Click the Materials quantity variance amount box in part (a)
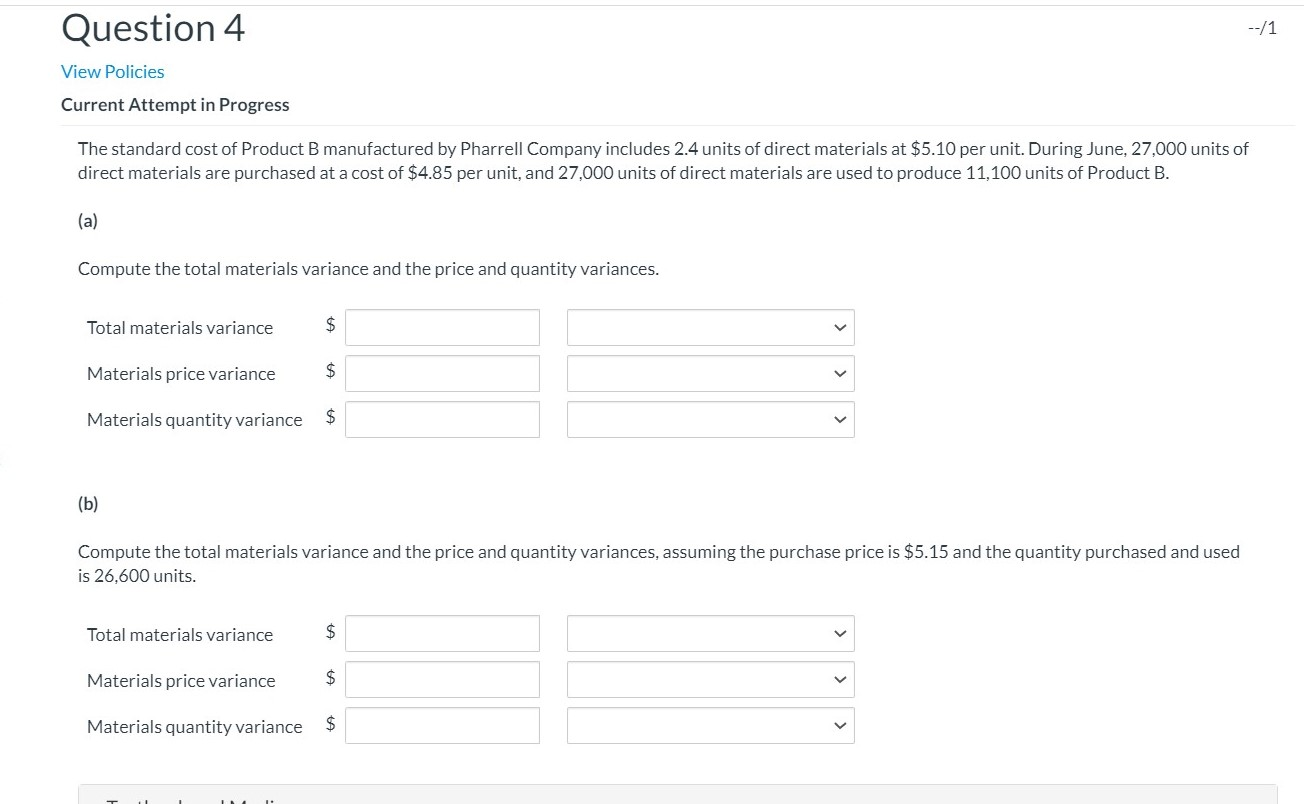 coord(442,419)
